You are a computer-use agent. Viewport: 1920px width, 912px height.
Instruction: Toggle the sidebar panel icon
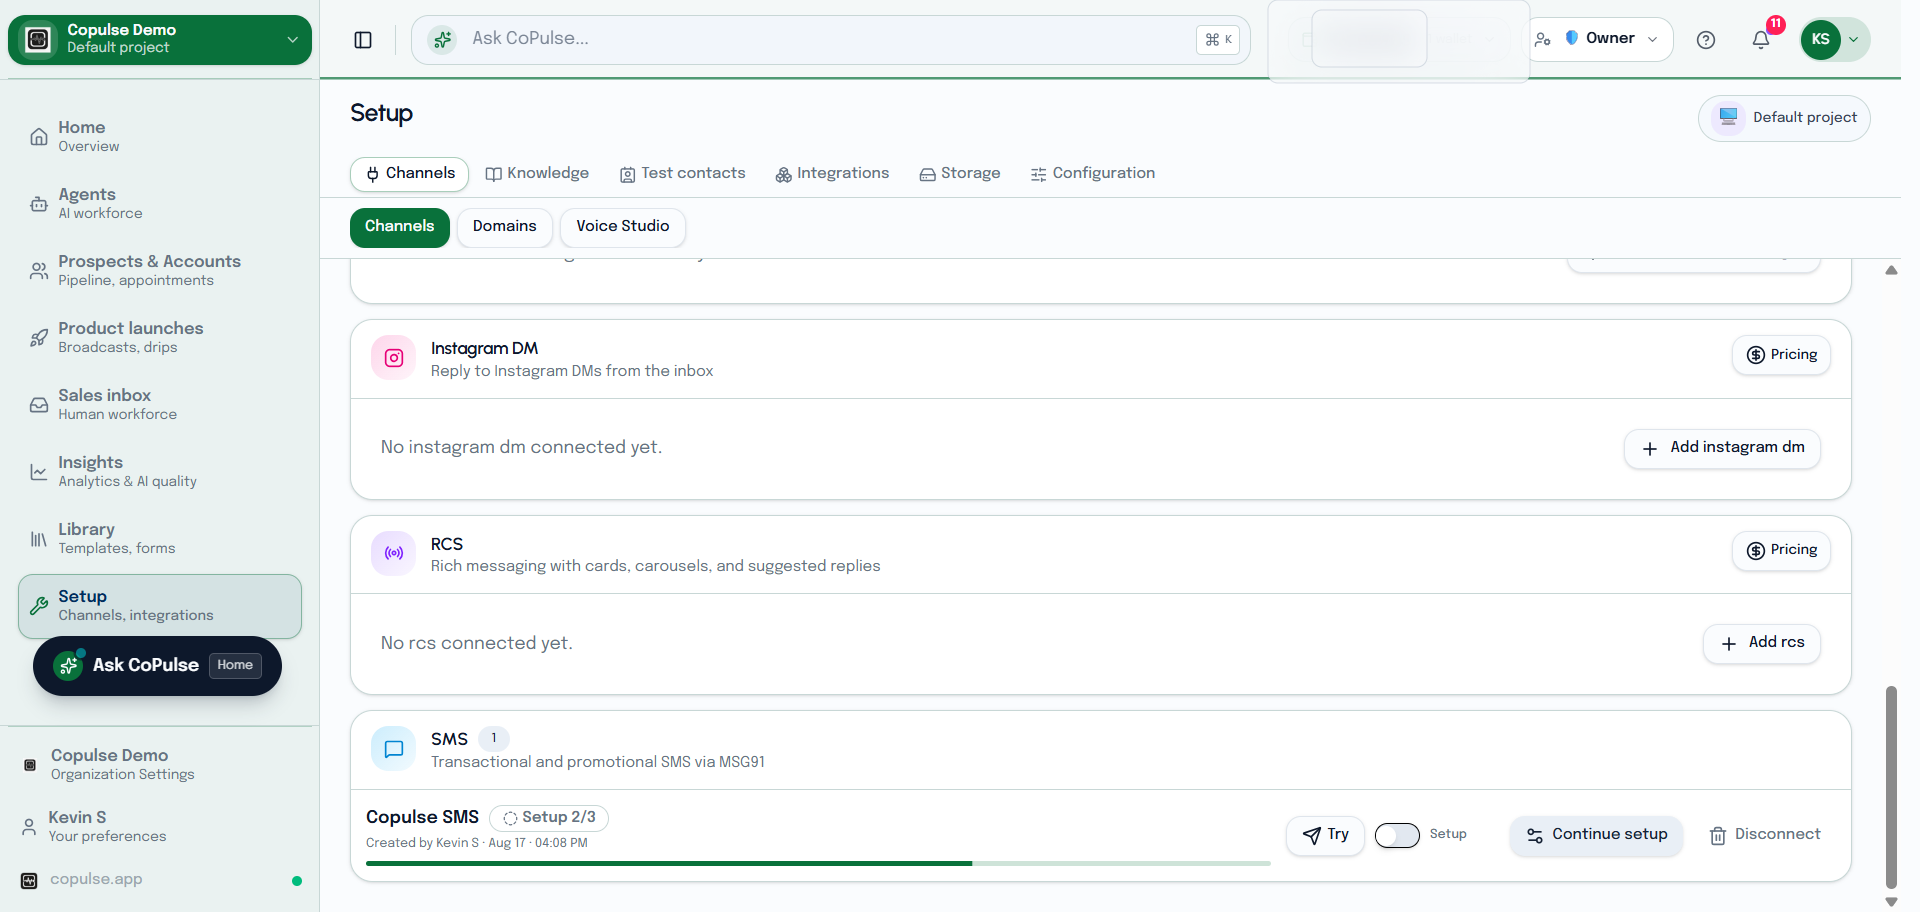coord(363,40)
